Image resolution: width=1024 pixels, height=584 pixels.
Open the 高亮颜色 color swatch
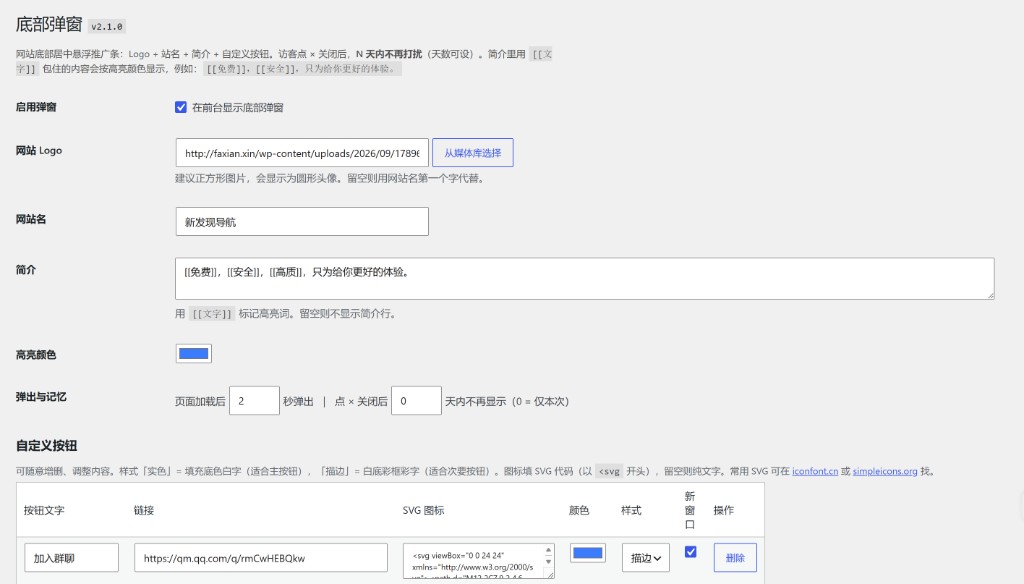coord(193,353)
